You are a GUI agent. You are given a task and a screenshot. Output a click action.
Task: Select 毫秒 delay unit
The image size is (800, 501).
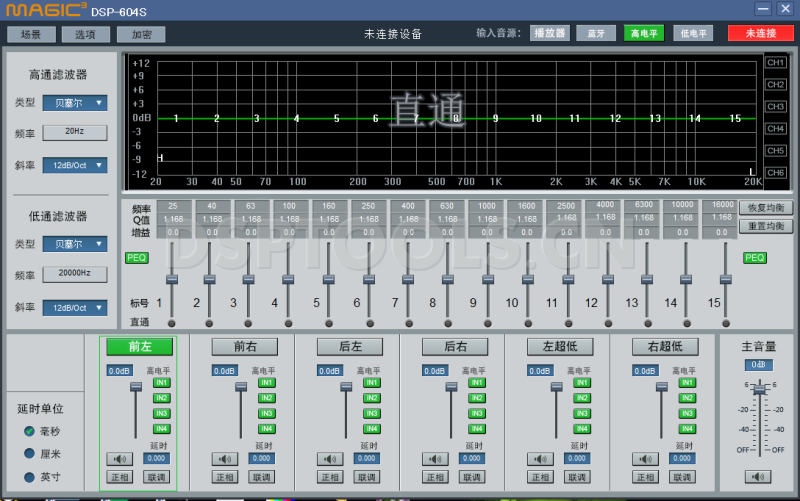tap(30, 431)
